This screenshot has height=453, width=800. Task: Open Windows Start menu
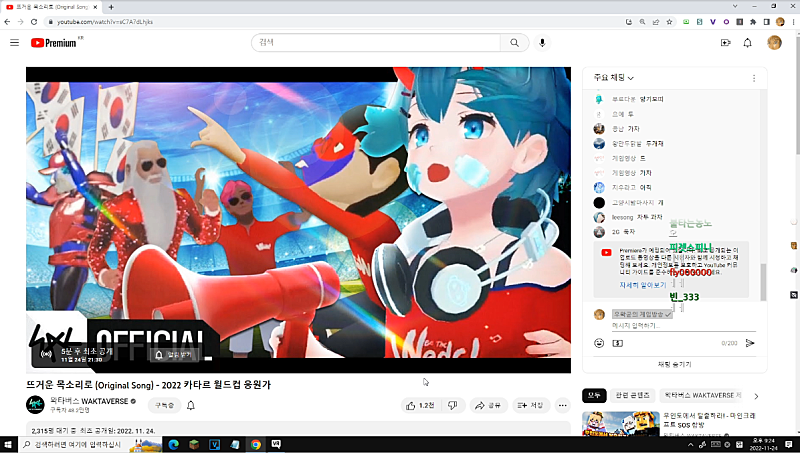click(x=8, y=445)
